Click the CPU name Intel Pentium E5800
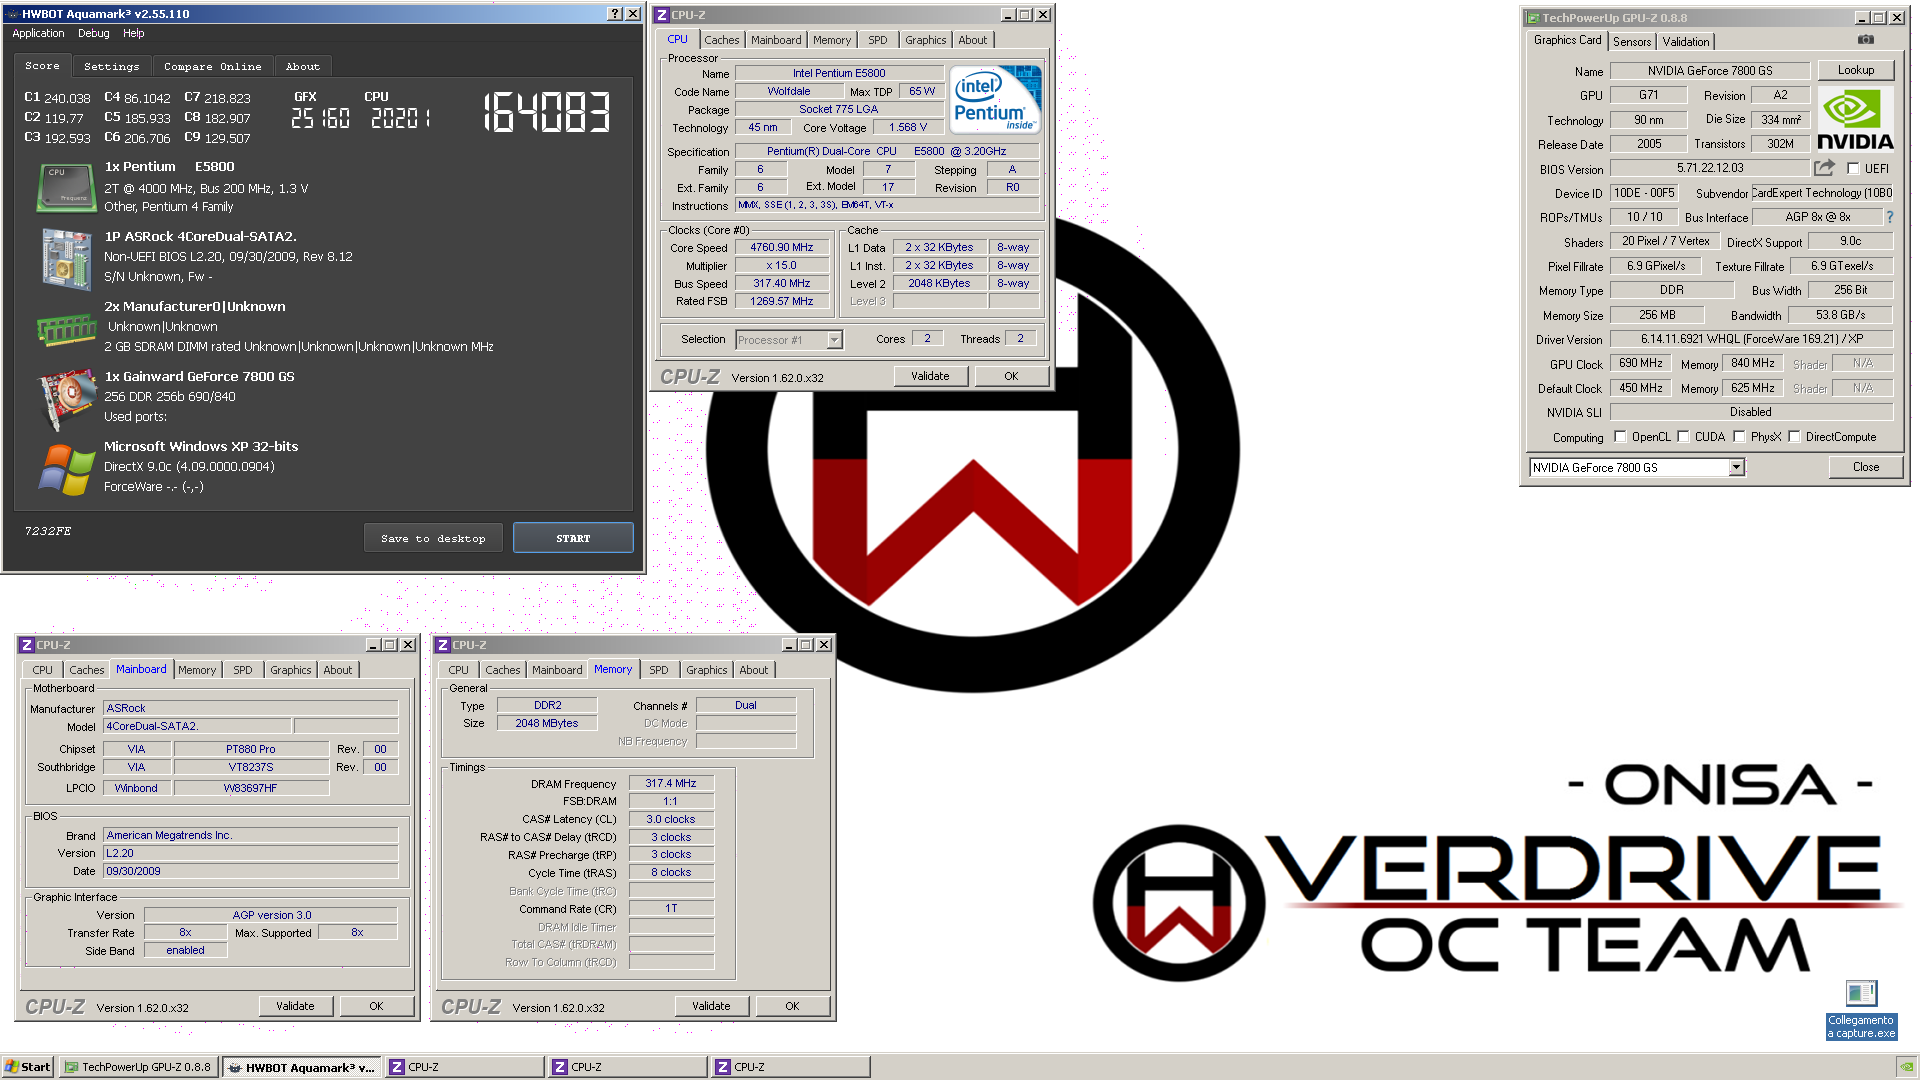This screenshot has height=1080, width=1920. click(839, 73)
